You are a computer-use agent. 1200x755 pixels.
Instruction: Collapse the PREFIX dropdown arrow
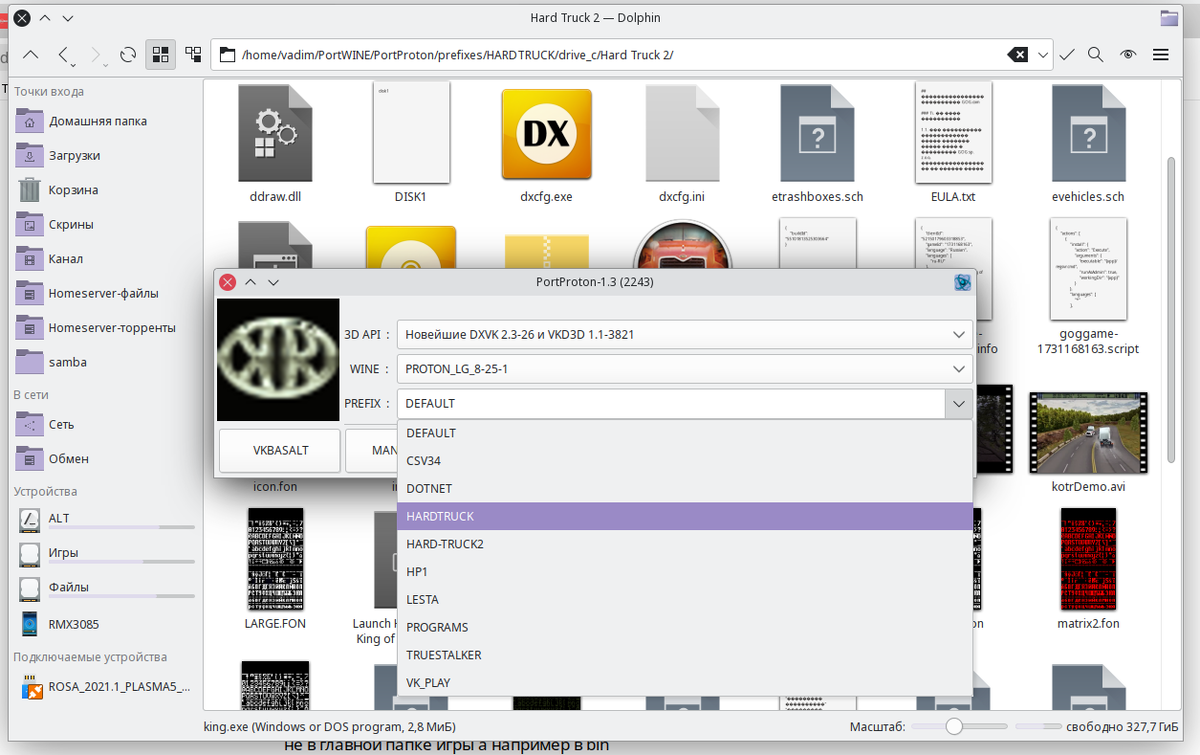point(958,404)
